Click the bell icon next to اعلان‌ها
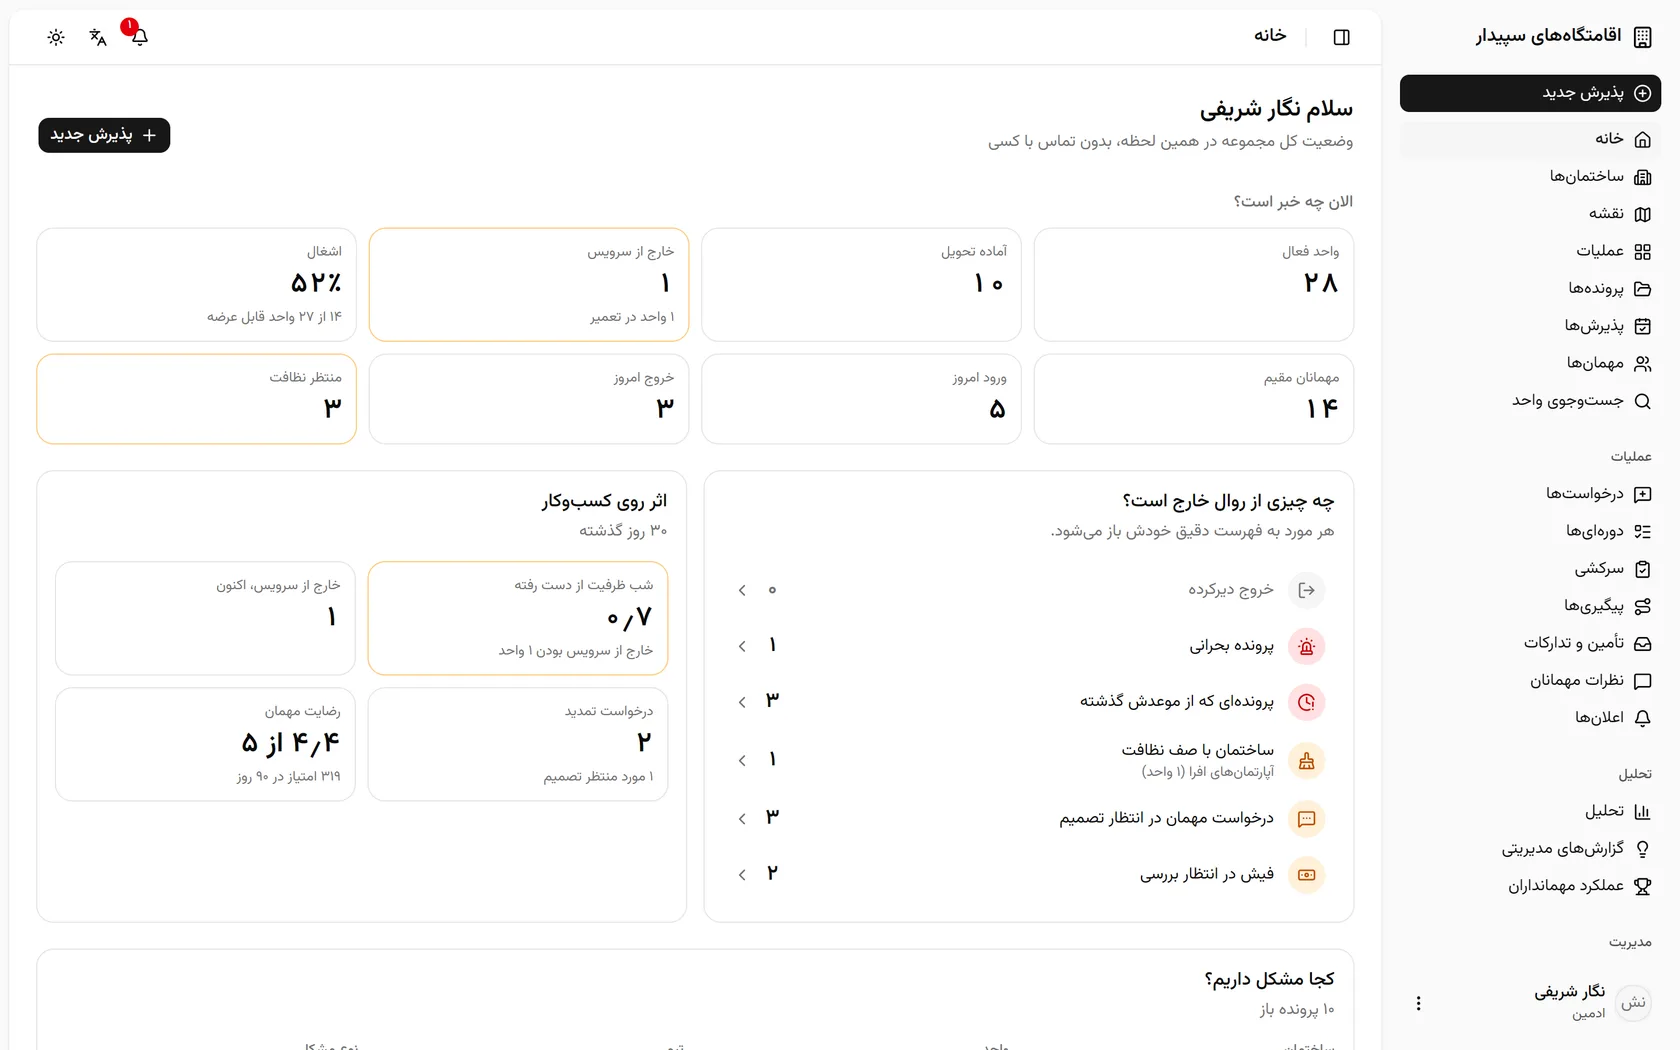 click(x=1642, y=718)
